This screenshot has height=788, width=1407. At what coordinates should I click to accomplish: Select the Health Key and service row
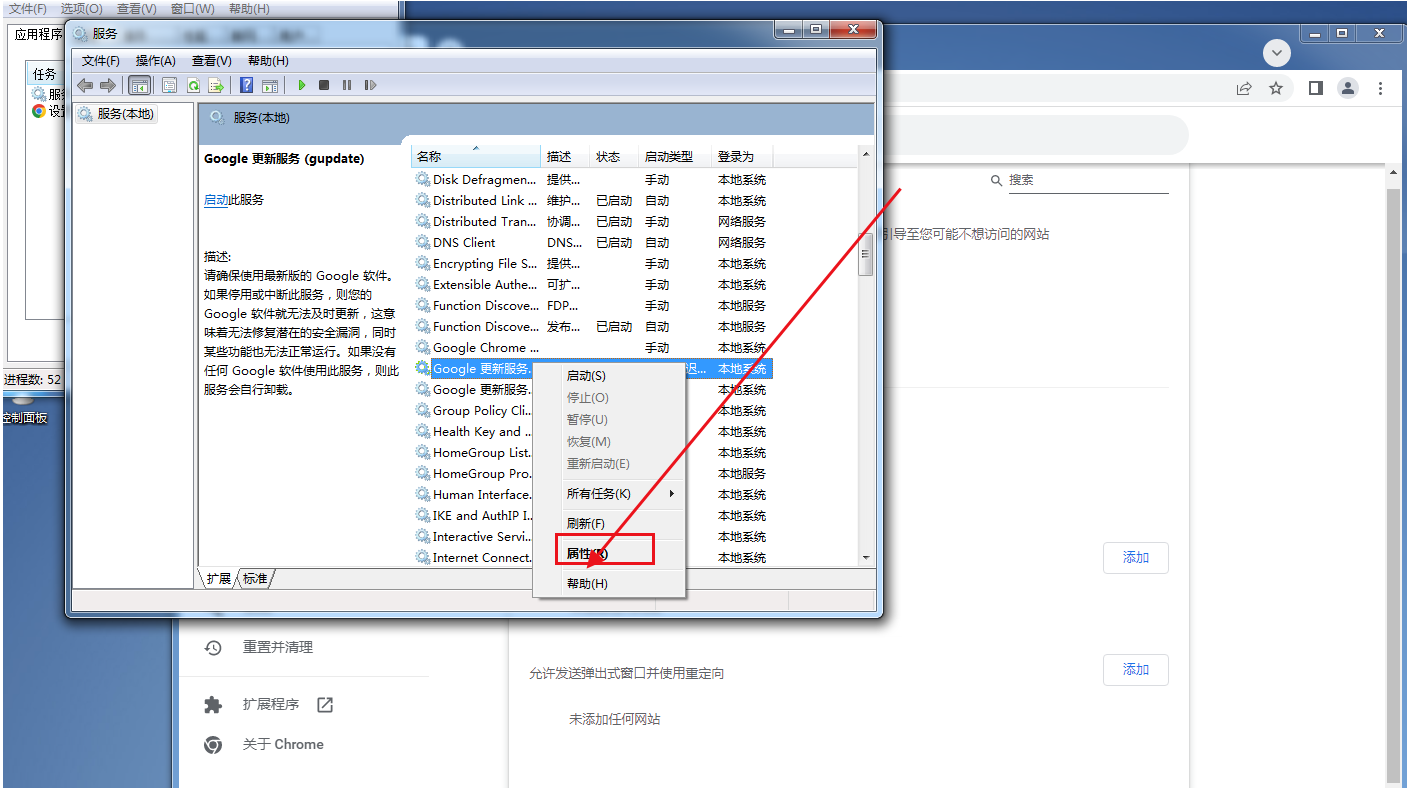click(x=592, y=432)
